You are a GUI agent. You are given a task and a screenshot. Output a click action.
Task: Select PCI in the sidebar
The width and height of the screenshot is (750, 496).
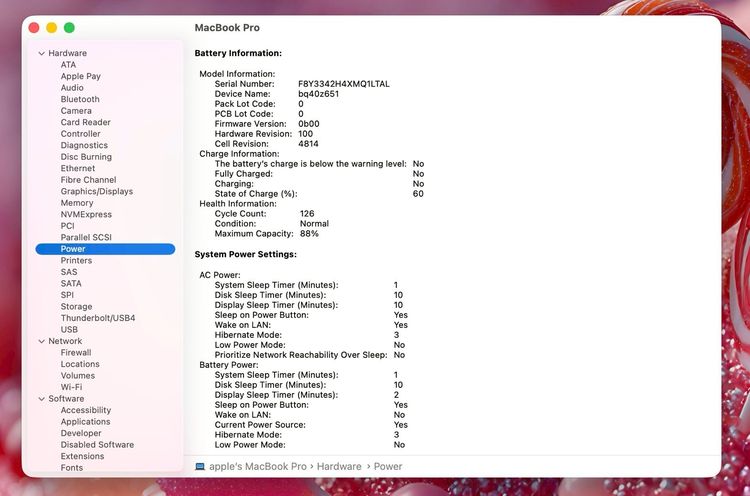67,226
